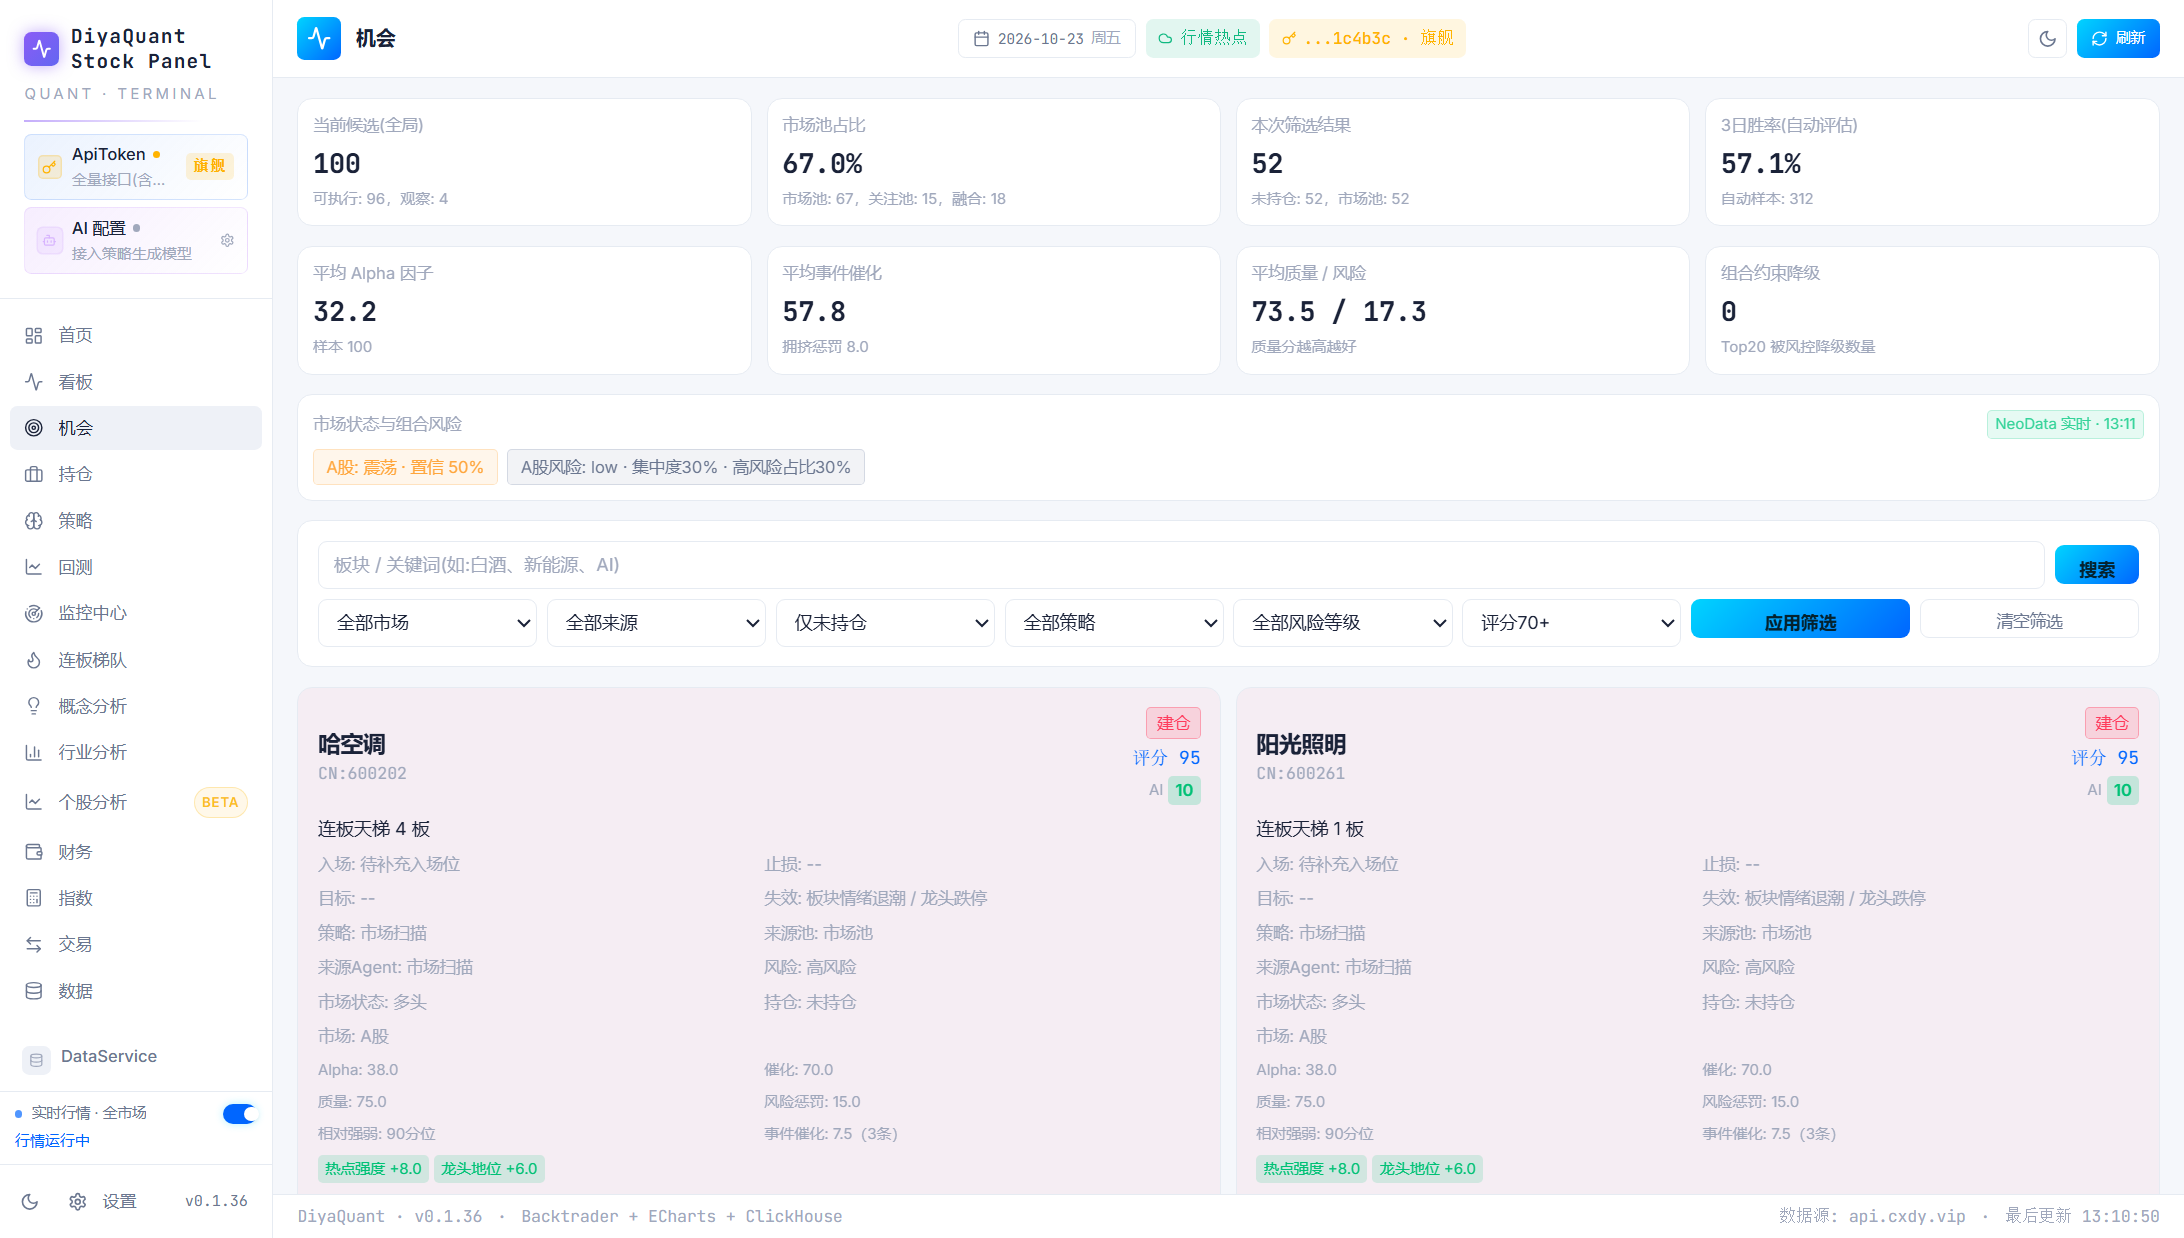Open 数据 menu item
The width and height of the screenshot is (2184, 1238).
[x=136, y=991]
